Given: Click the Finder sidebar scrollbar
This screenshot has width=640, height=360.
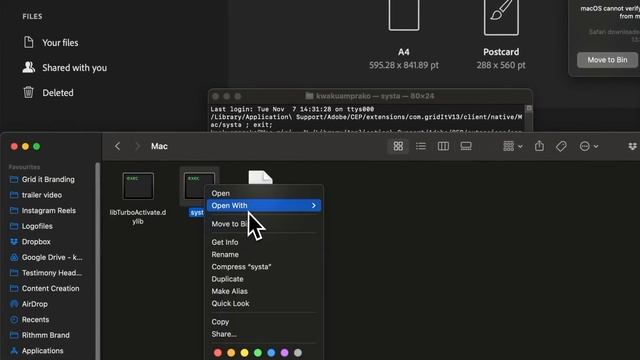Looking at the screenshot, I should [98, 261].
